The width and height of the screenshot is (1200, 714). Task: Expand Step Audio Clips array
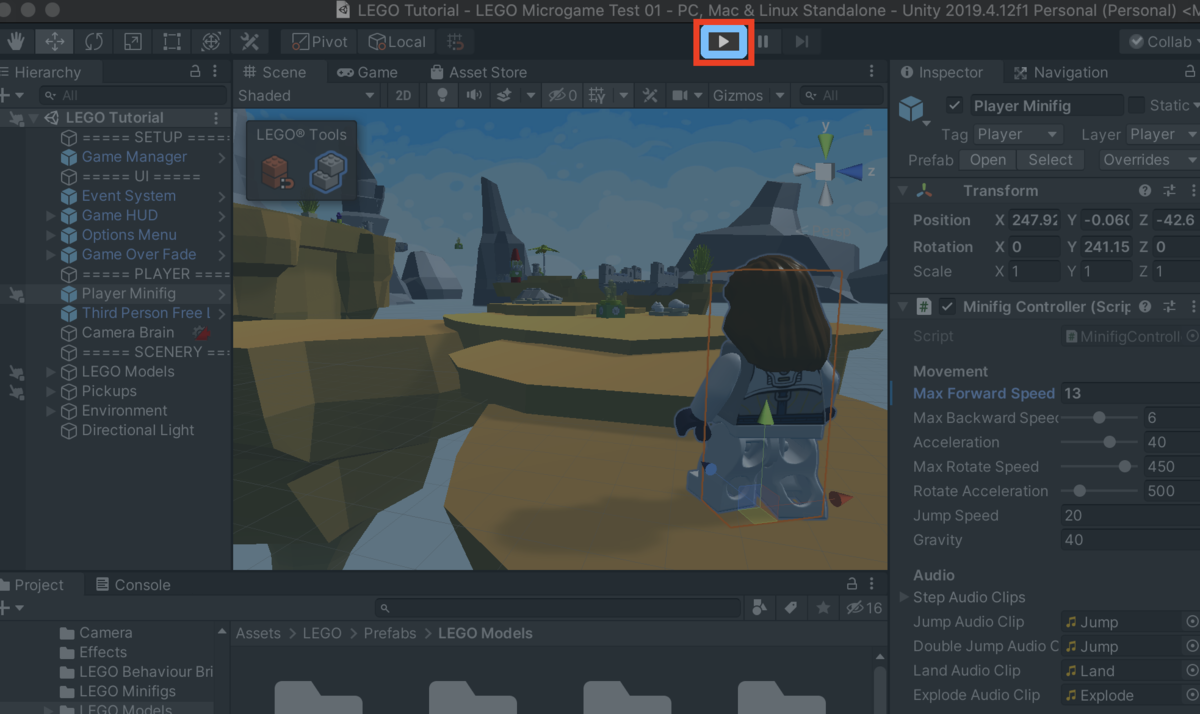pyautogui.click(x=904, y=597)
